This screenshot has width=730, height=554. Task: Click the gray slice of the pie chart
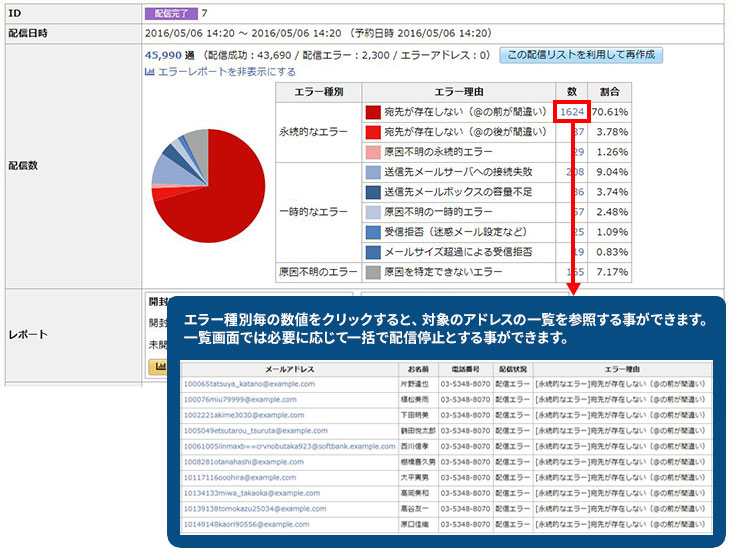199,145
